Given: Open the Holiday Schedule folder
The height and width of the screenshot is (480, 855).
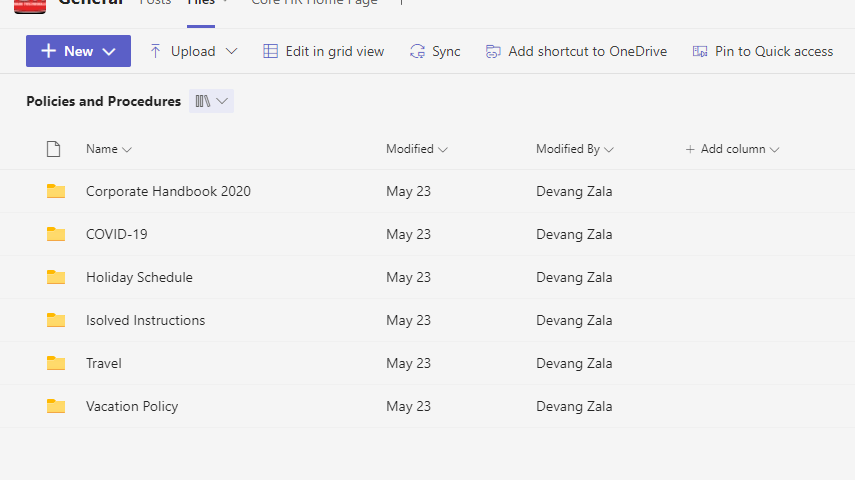Looking at the screenshot, I should pyautogui.click(x=139, y=277).
